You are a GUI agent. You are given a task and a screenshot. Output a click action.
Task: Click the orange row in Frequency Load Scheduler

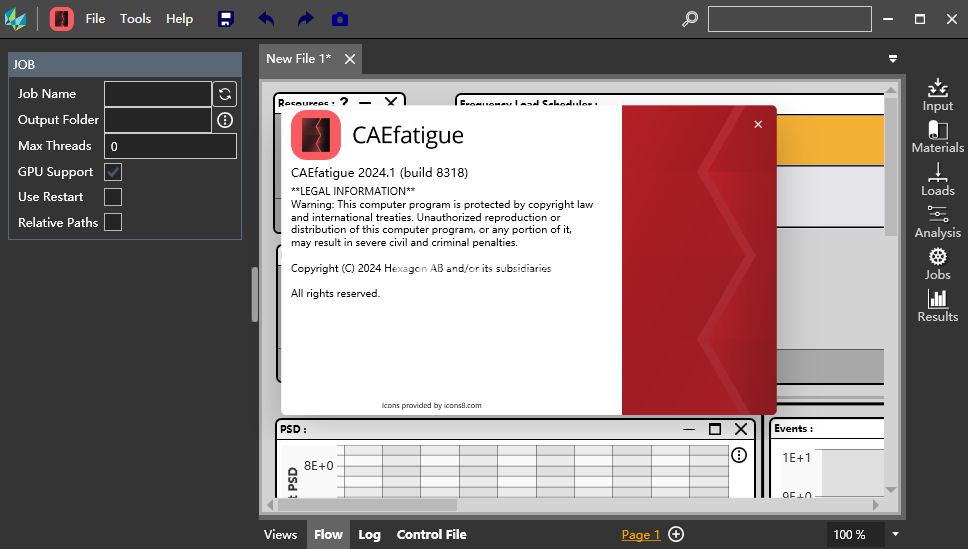coord(830,140)
